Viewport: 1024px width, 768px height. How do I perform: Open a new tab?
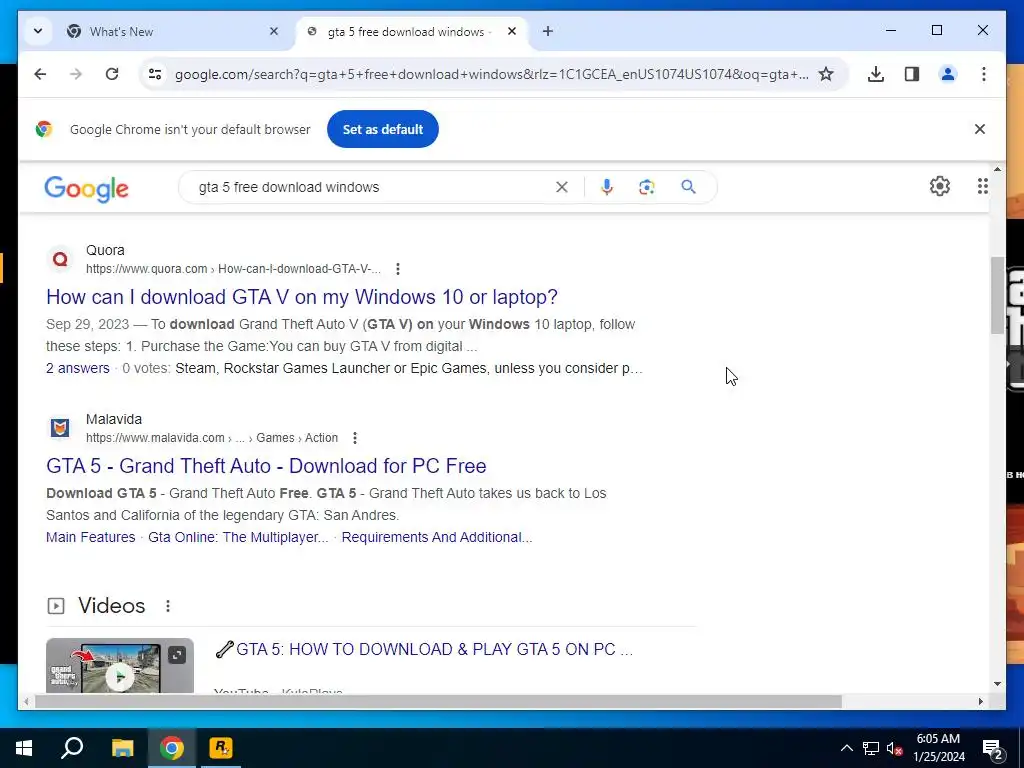[548, 31]
